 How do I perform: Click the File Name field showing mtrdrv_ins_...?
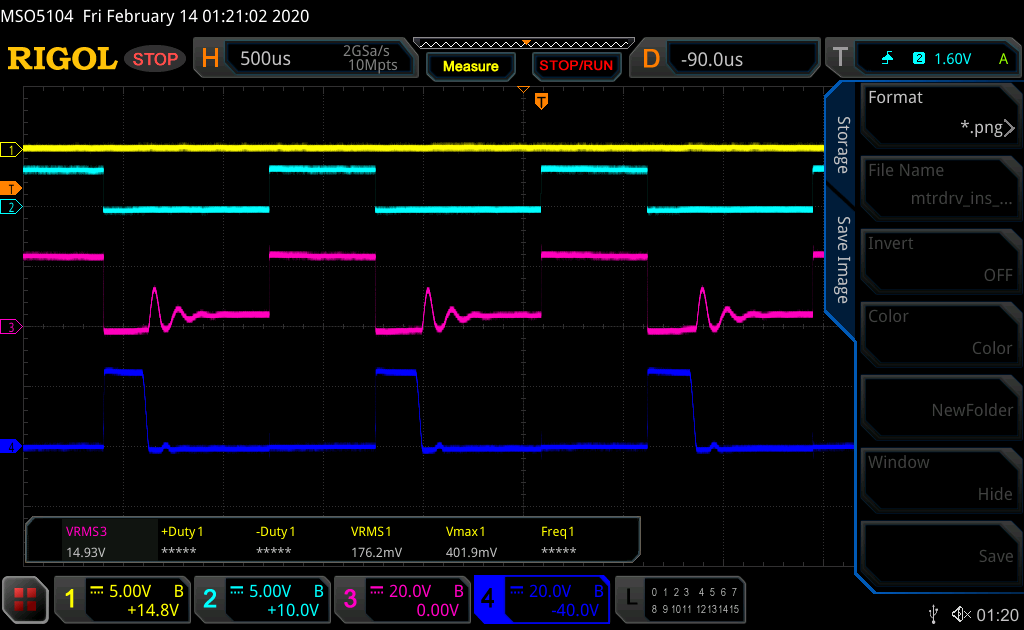click(940, 188)
